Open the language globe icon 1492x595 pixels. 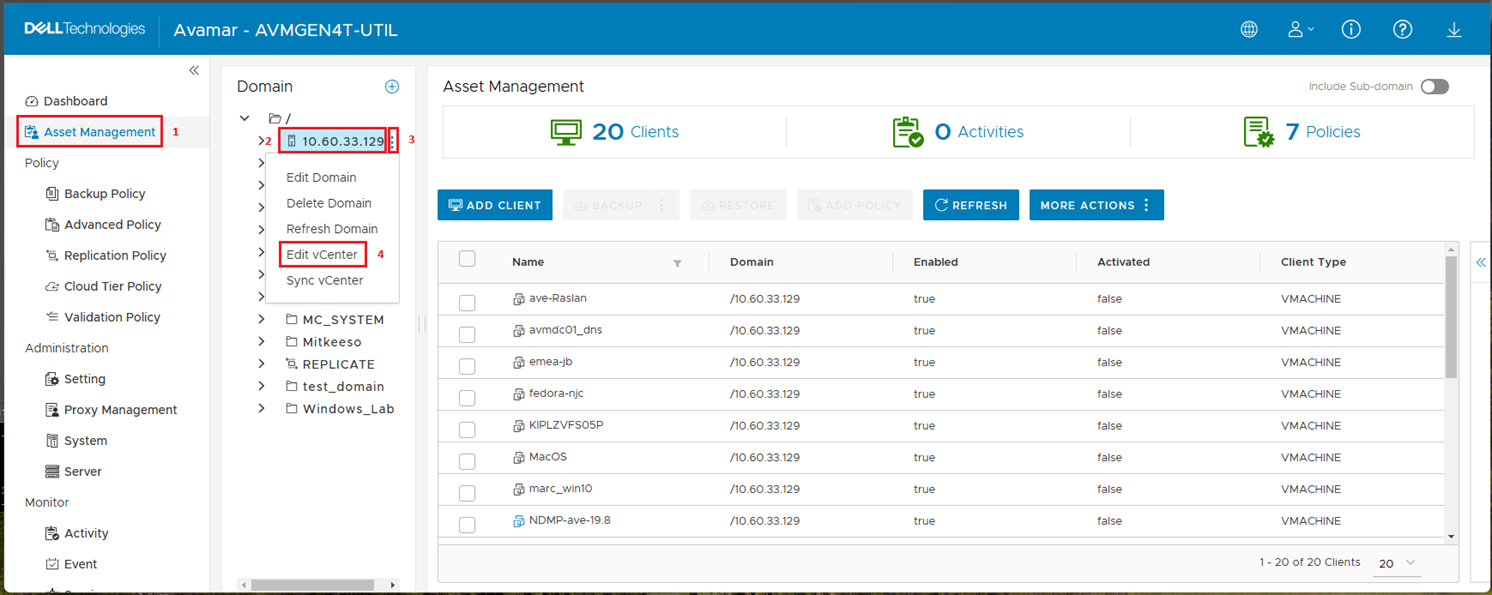pos(1249,29)
